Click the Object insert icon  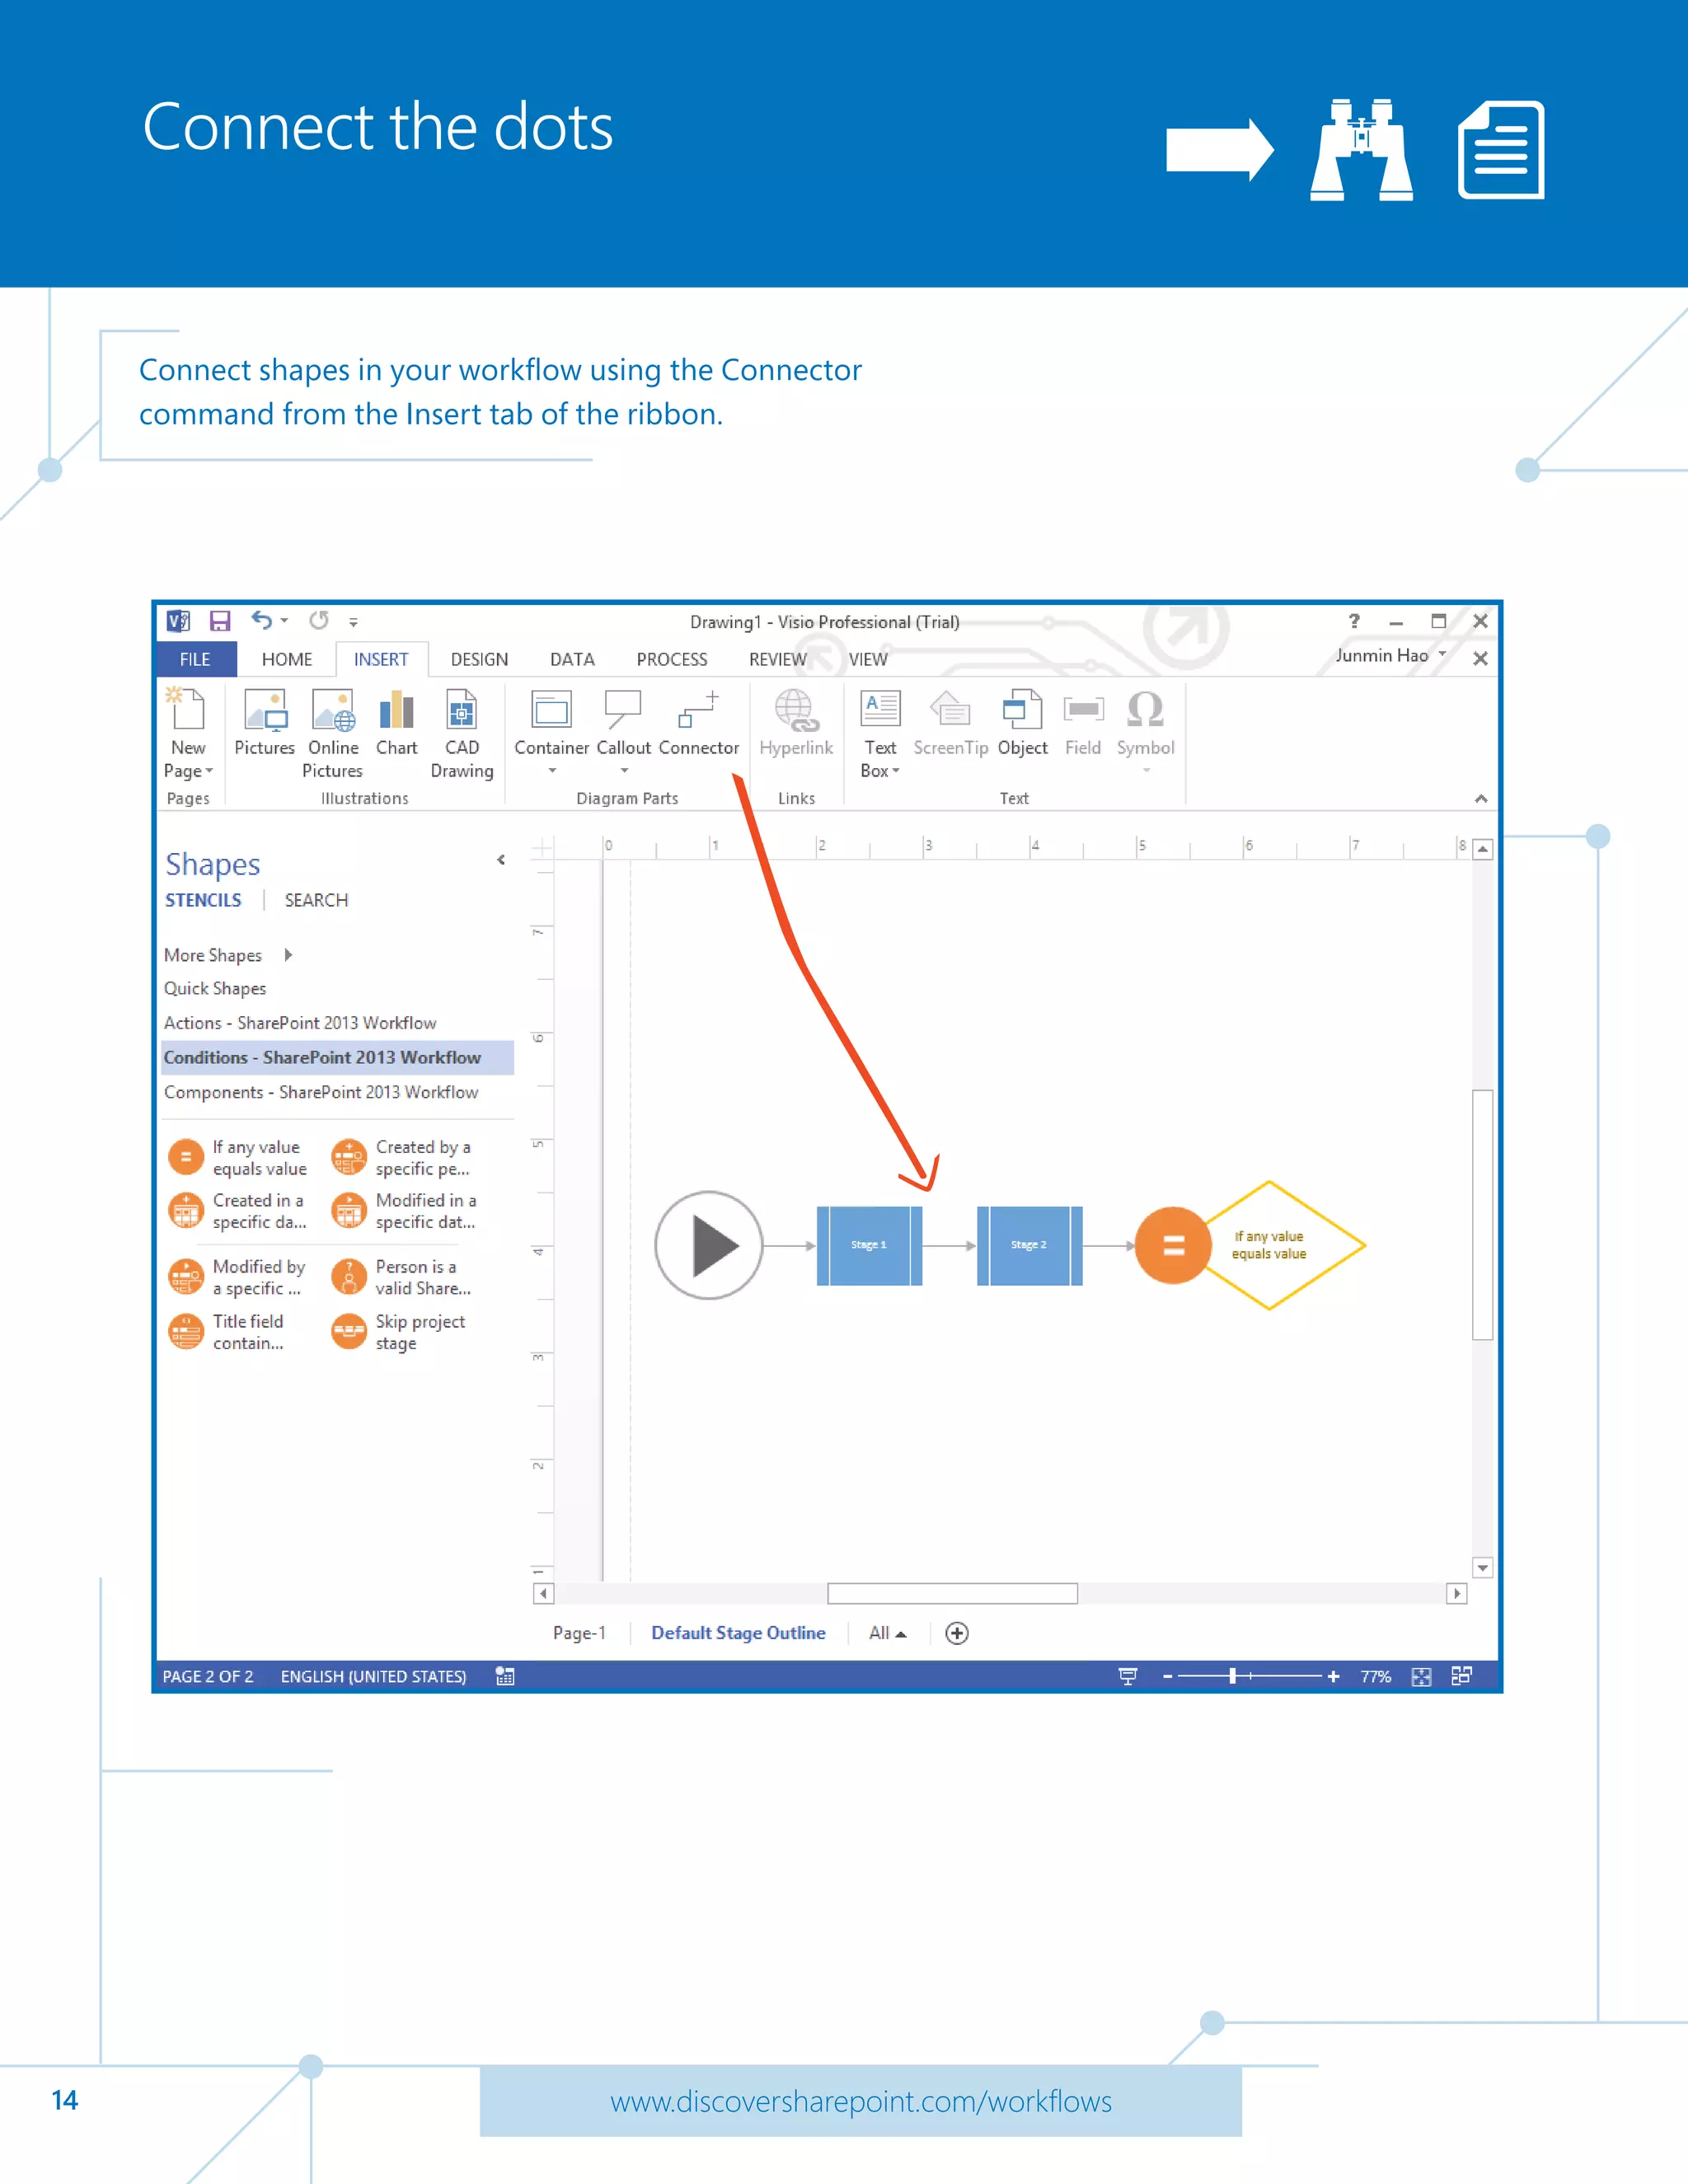pos(1022,709)
